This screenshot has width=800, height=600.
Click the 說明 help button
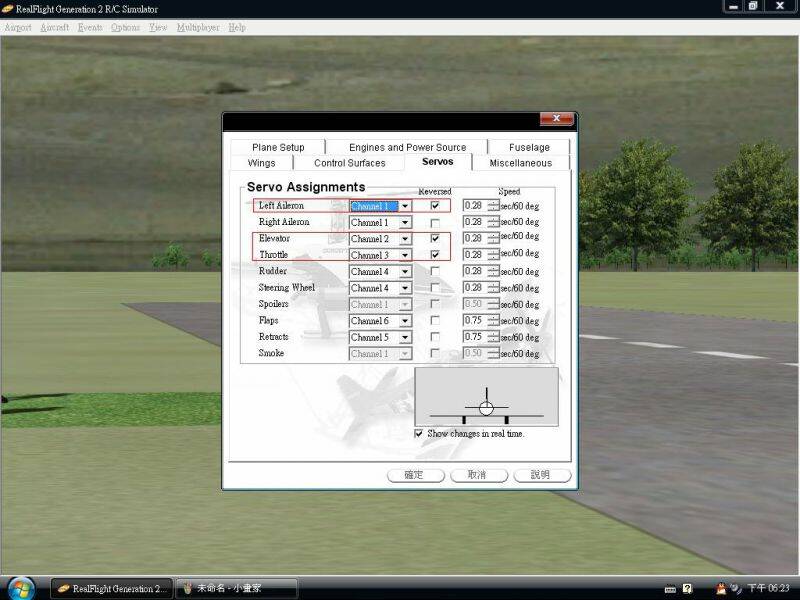pyautogui.click(x=542, y=475)
